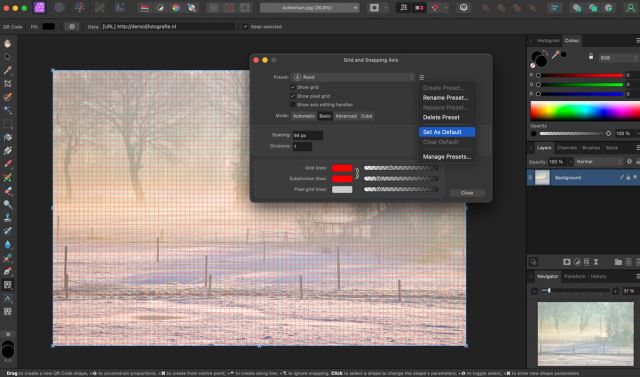Open the RGB colour model dropdown
Viewport: 640px width, 377px height.
coord(618,58)
